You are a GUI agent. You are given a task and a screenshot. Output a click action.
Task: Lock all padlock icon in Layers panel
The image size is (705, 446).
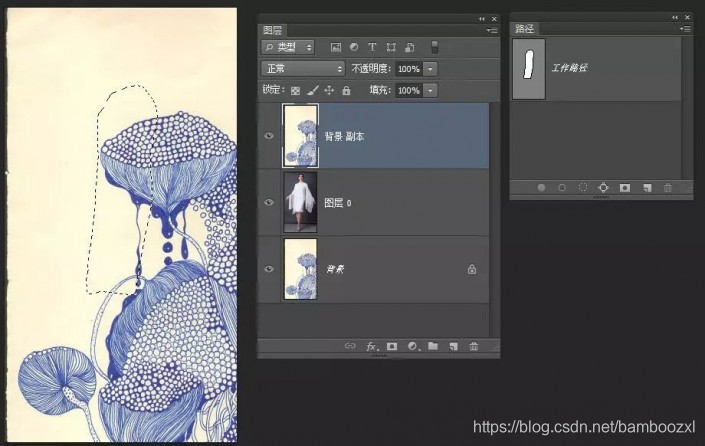click(x=346, y=90)
